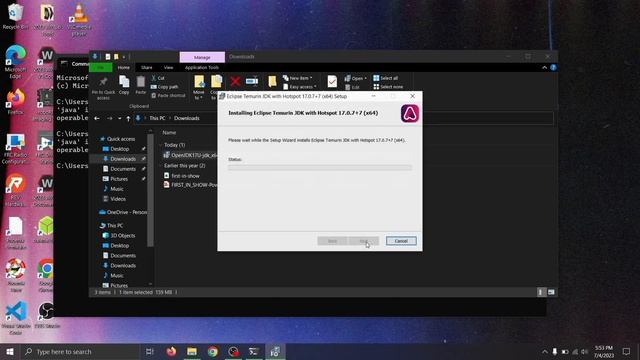Select the first-in-show file
The image size is (640, 360).
[182, 176]
